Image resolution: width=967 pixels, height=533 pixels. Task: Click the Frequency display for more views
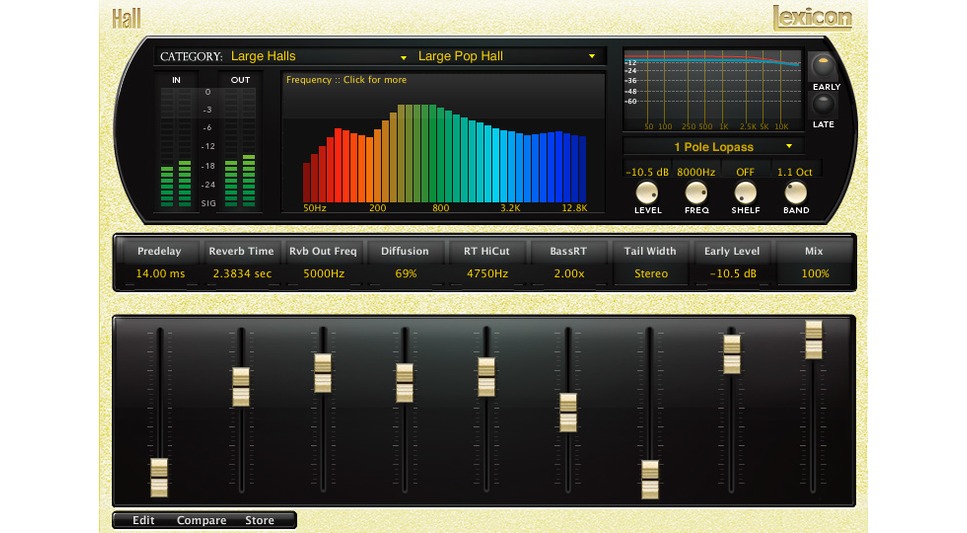coord(443,143)
